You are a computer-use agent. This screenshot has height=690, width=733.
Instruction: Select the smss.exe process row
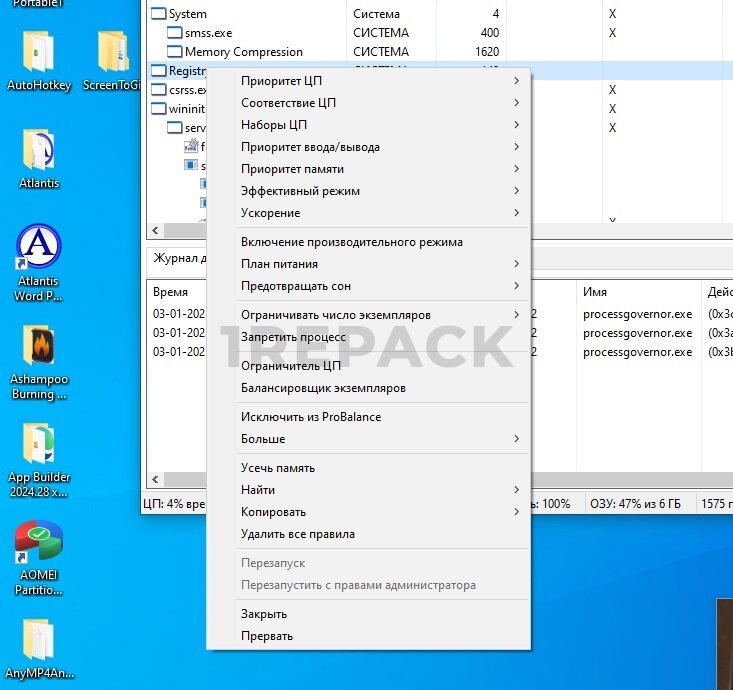pyautogui.click(x=207, y=33)
